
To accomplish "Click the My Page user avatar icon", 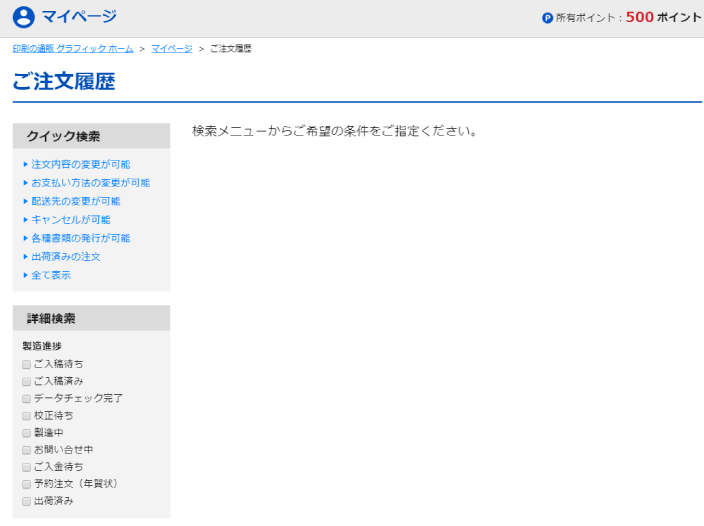I will (x=23, y=17).
